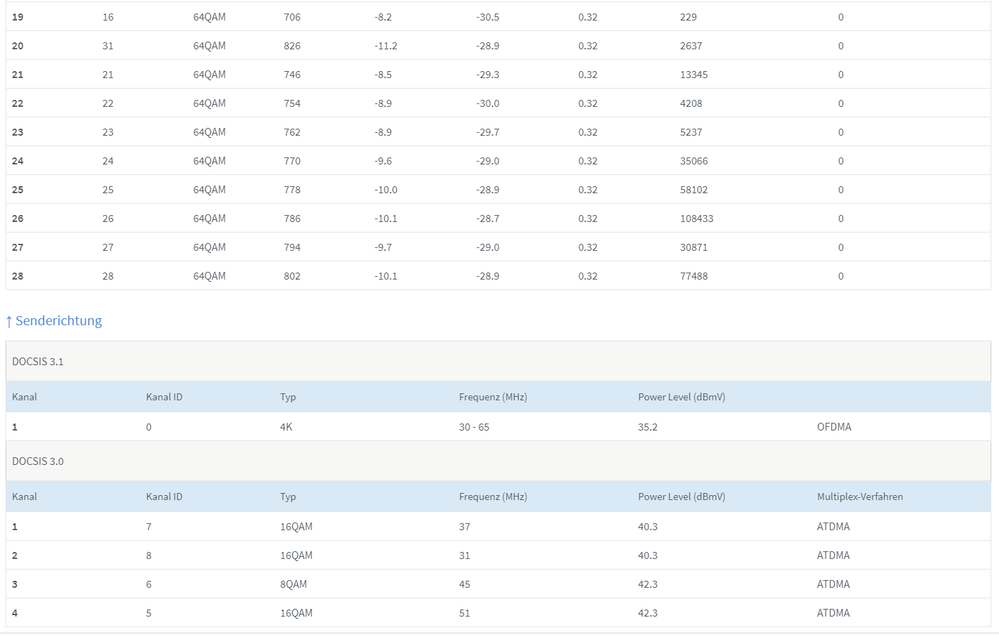The width and height of the screenshot is (999, 635).
Task: Select the 8QAM type cell
Action: tap(293, 584)
